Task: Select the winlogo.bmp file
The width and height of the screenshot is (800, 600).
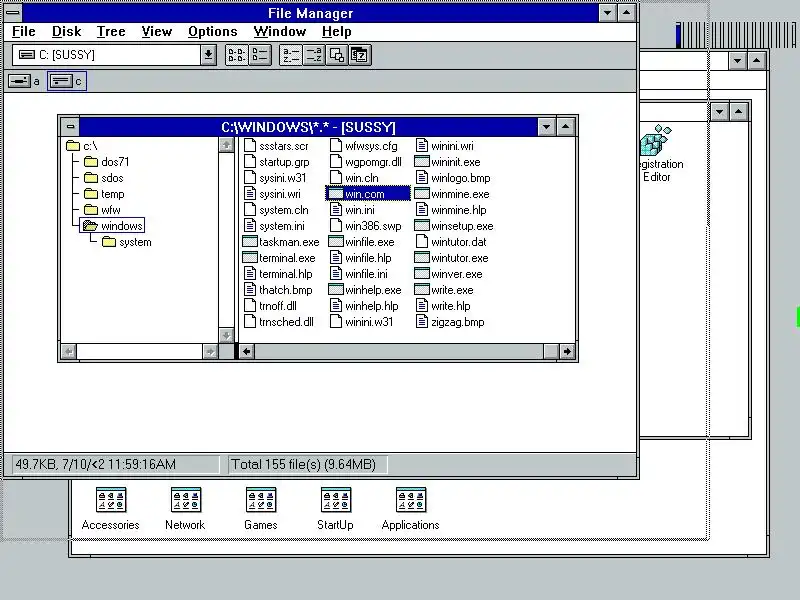Action: (x=453, y=178)
